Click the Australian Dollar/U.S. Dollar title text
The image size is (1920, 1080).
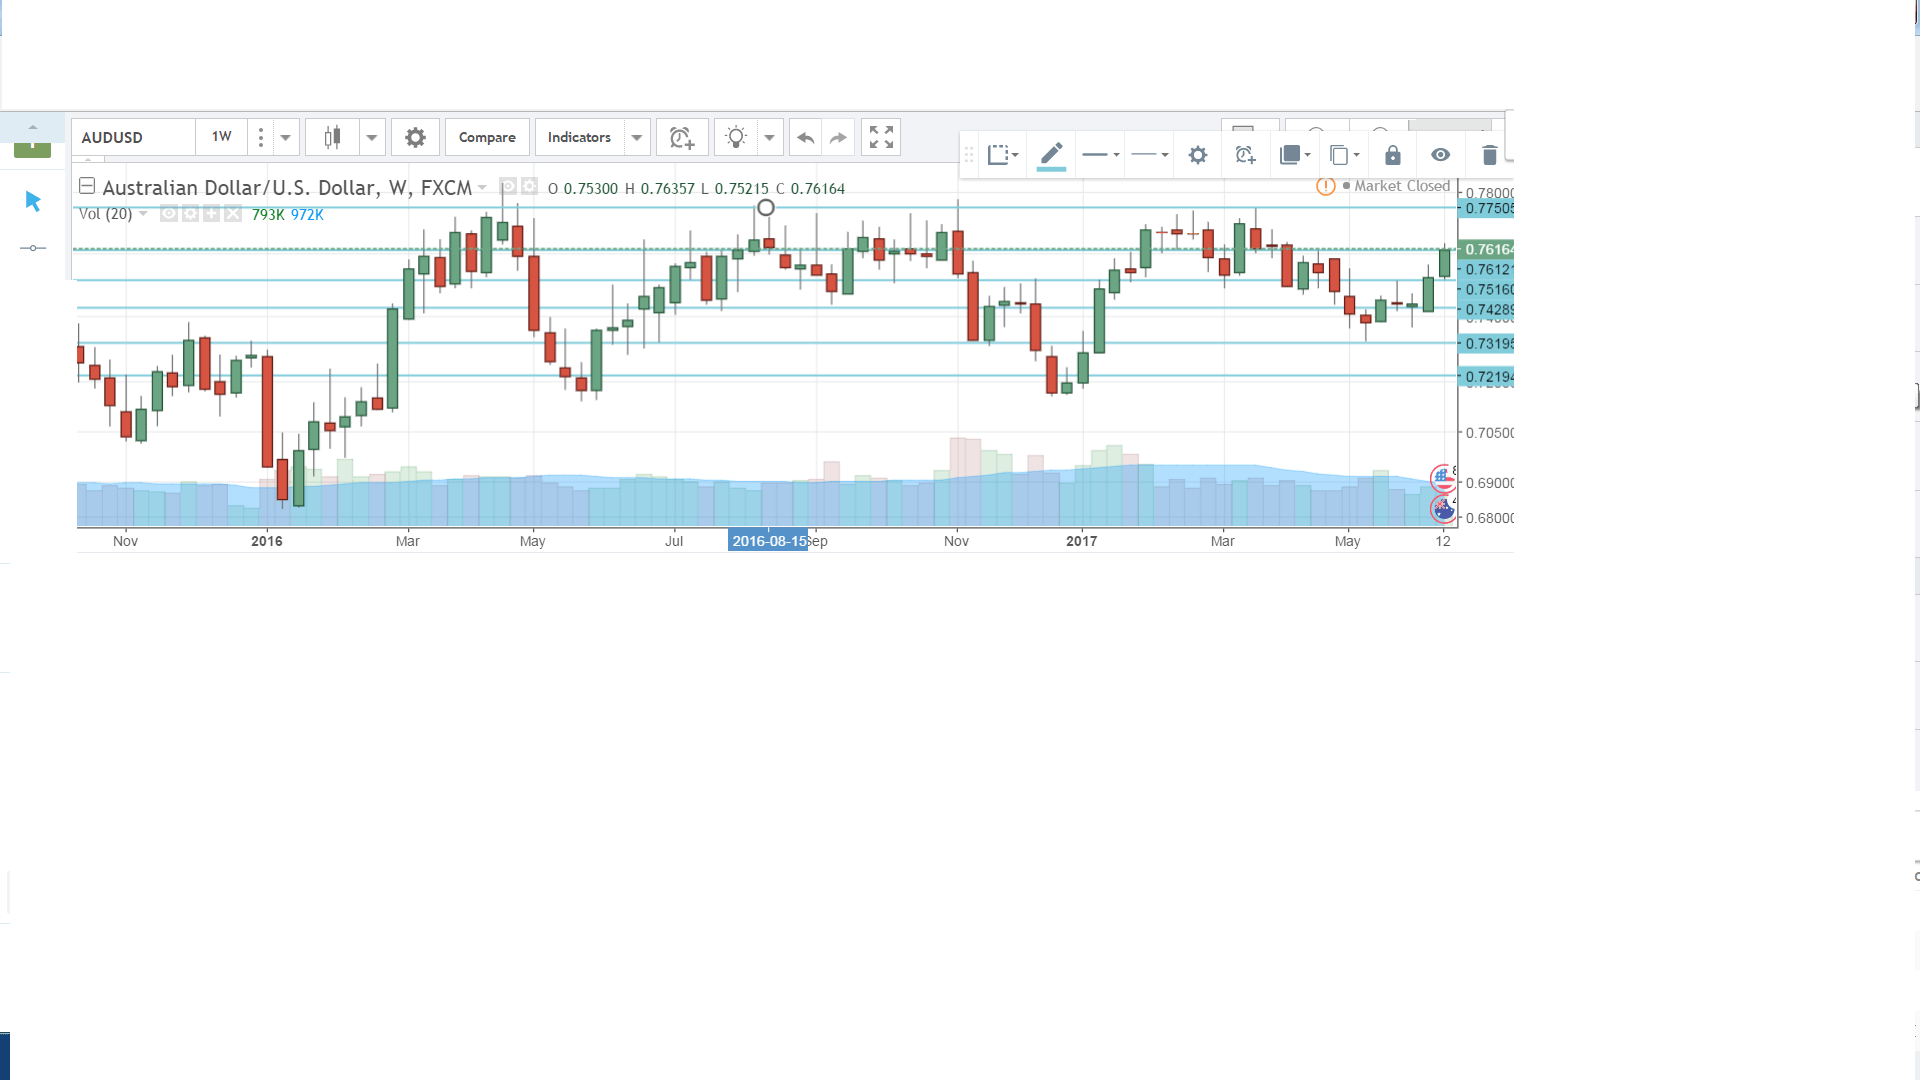[x=287, y=188]
